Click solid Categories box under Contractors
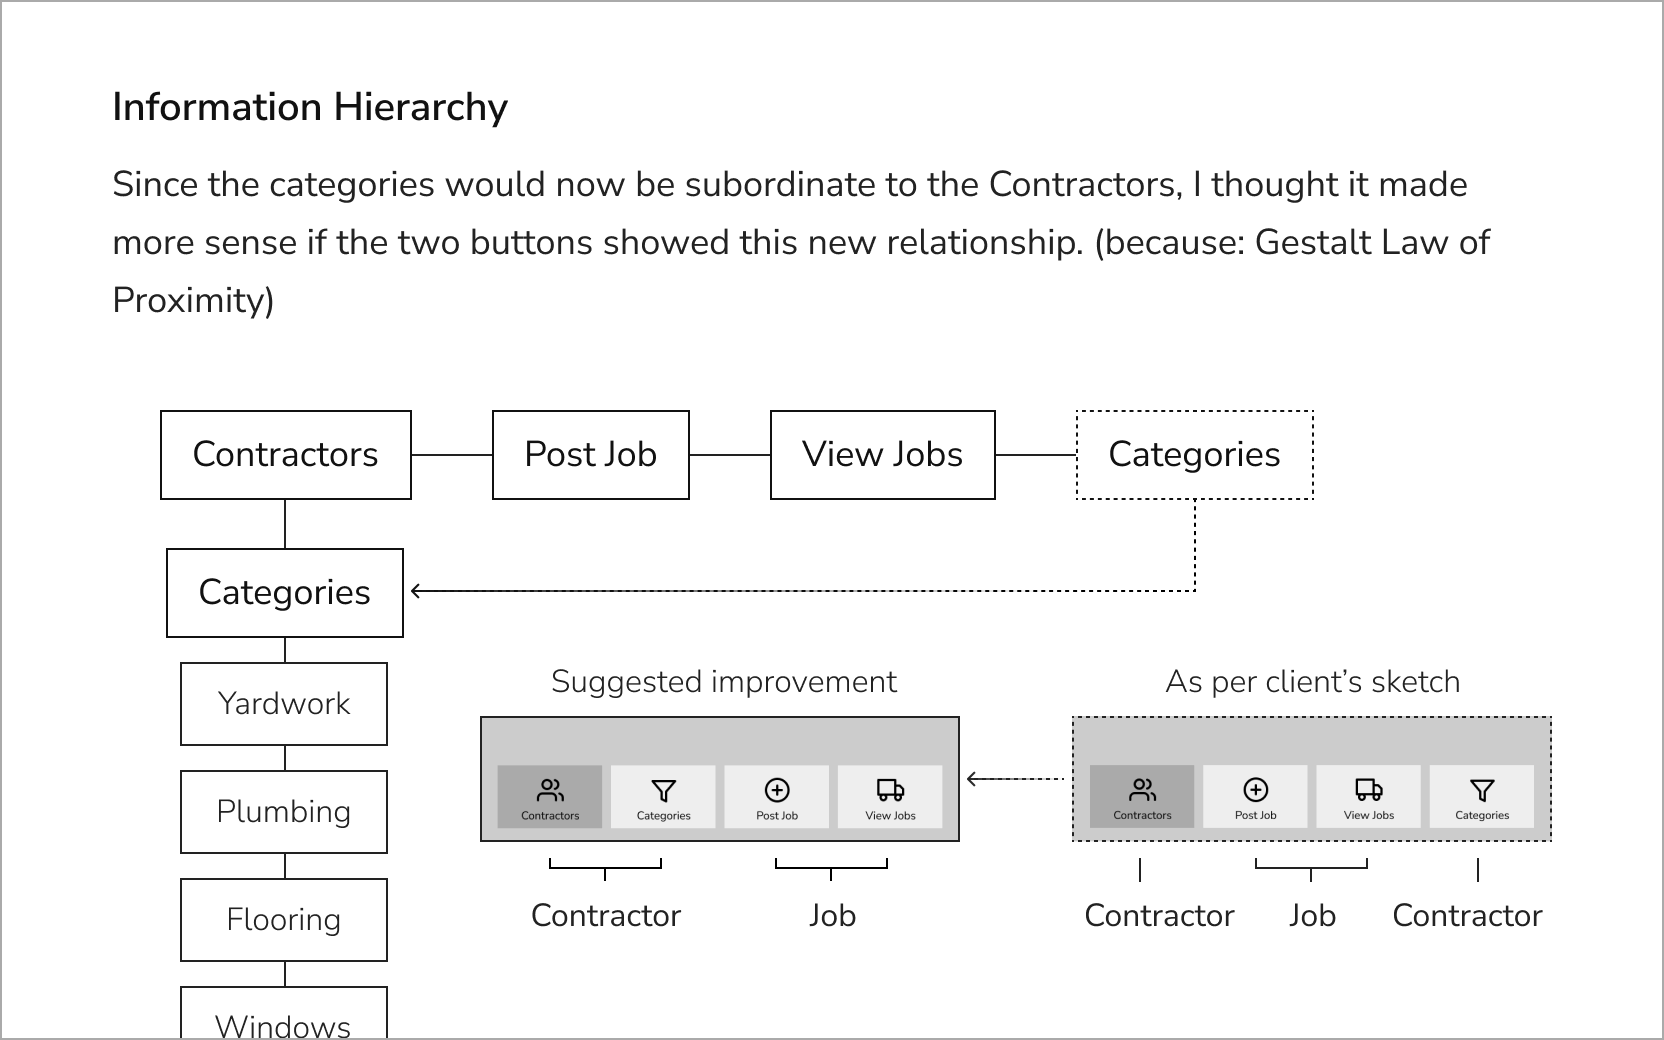This screenshot has height=1040, width=1664. 285,593
